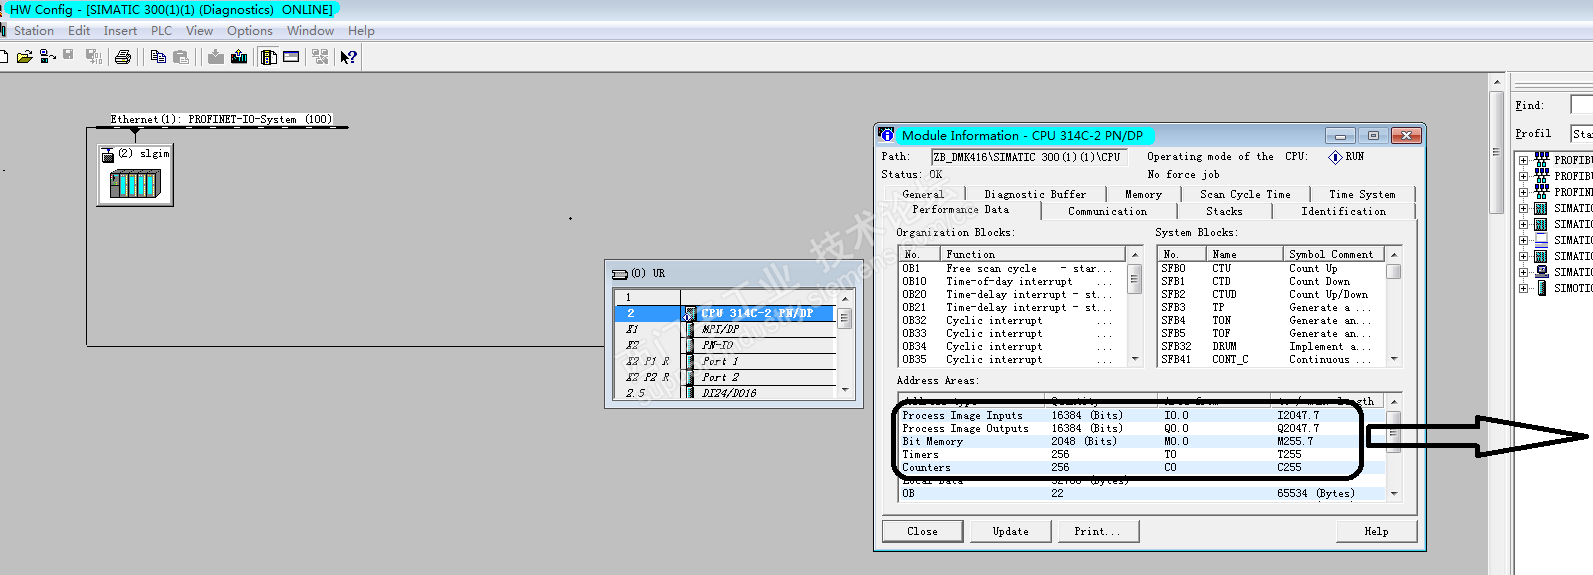Click the greyed-out Save floppy icon
The image size is (1593, 575).
tap(68, 55)
